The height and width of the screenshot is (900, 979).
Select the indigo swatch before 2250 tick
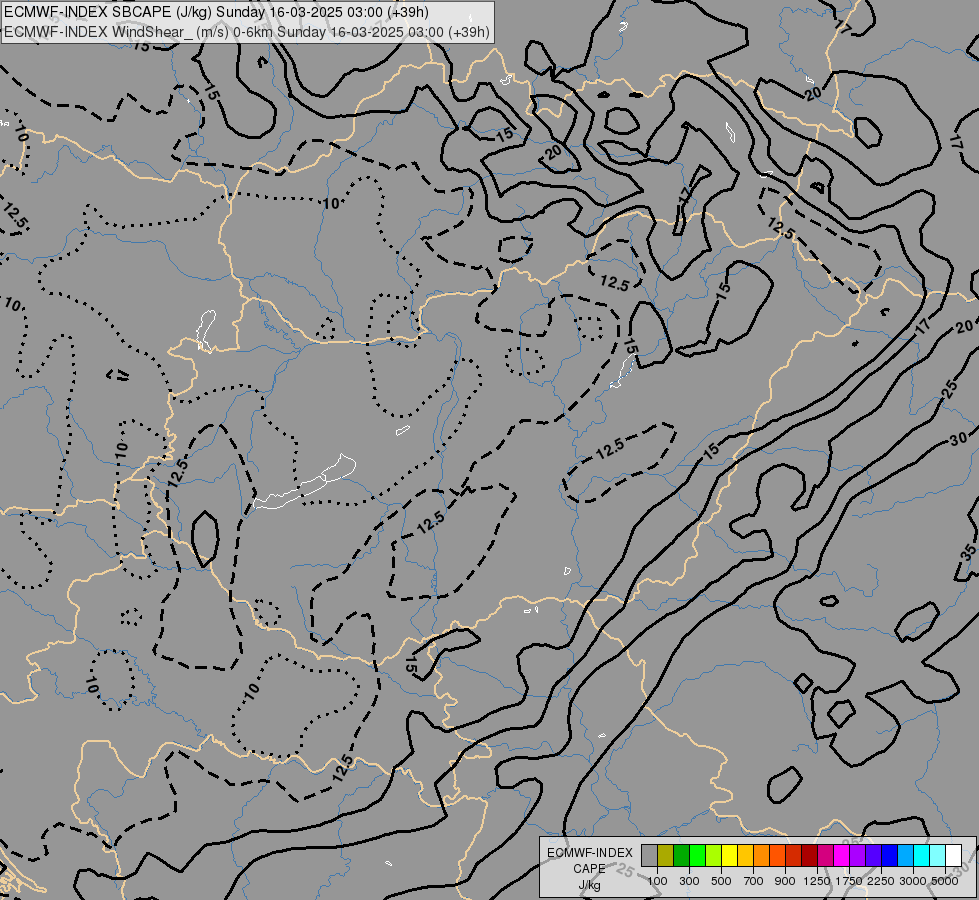pyautogui.click(x=873, y=856)
